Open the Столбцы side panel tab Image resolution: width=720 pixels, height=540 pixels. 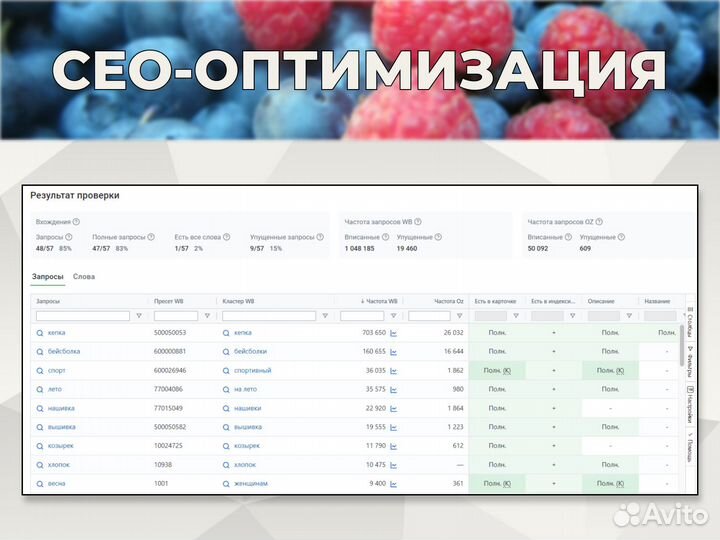(690, 322)
